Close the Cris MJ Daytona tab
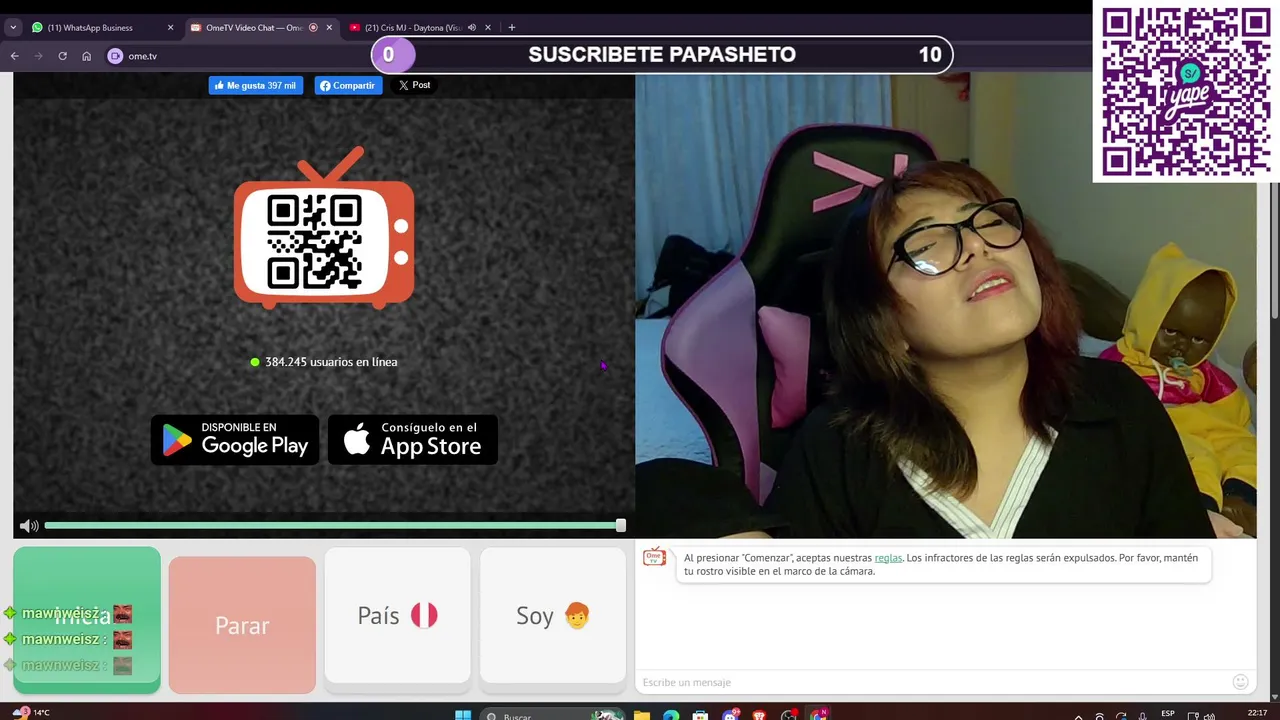Screen dimensions: 1280x720 point(488,28)
